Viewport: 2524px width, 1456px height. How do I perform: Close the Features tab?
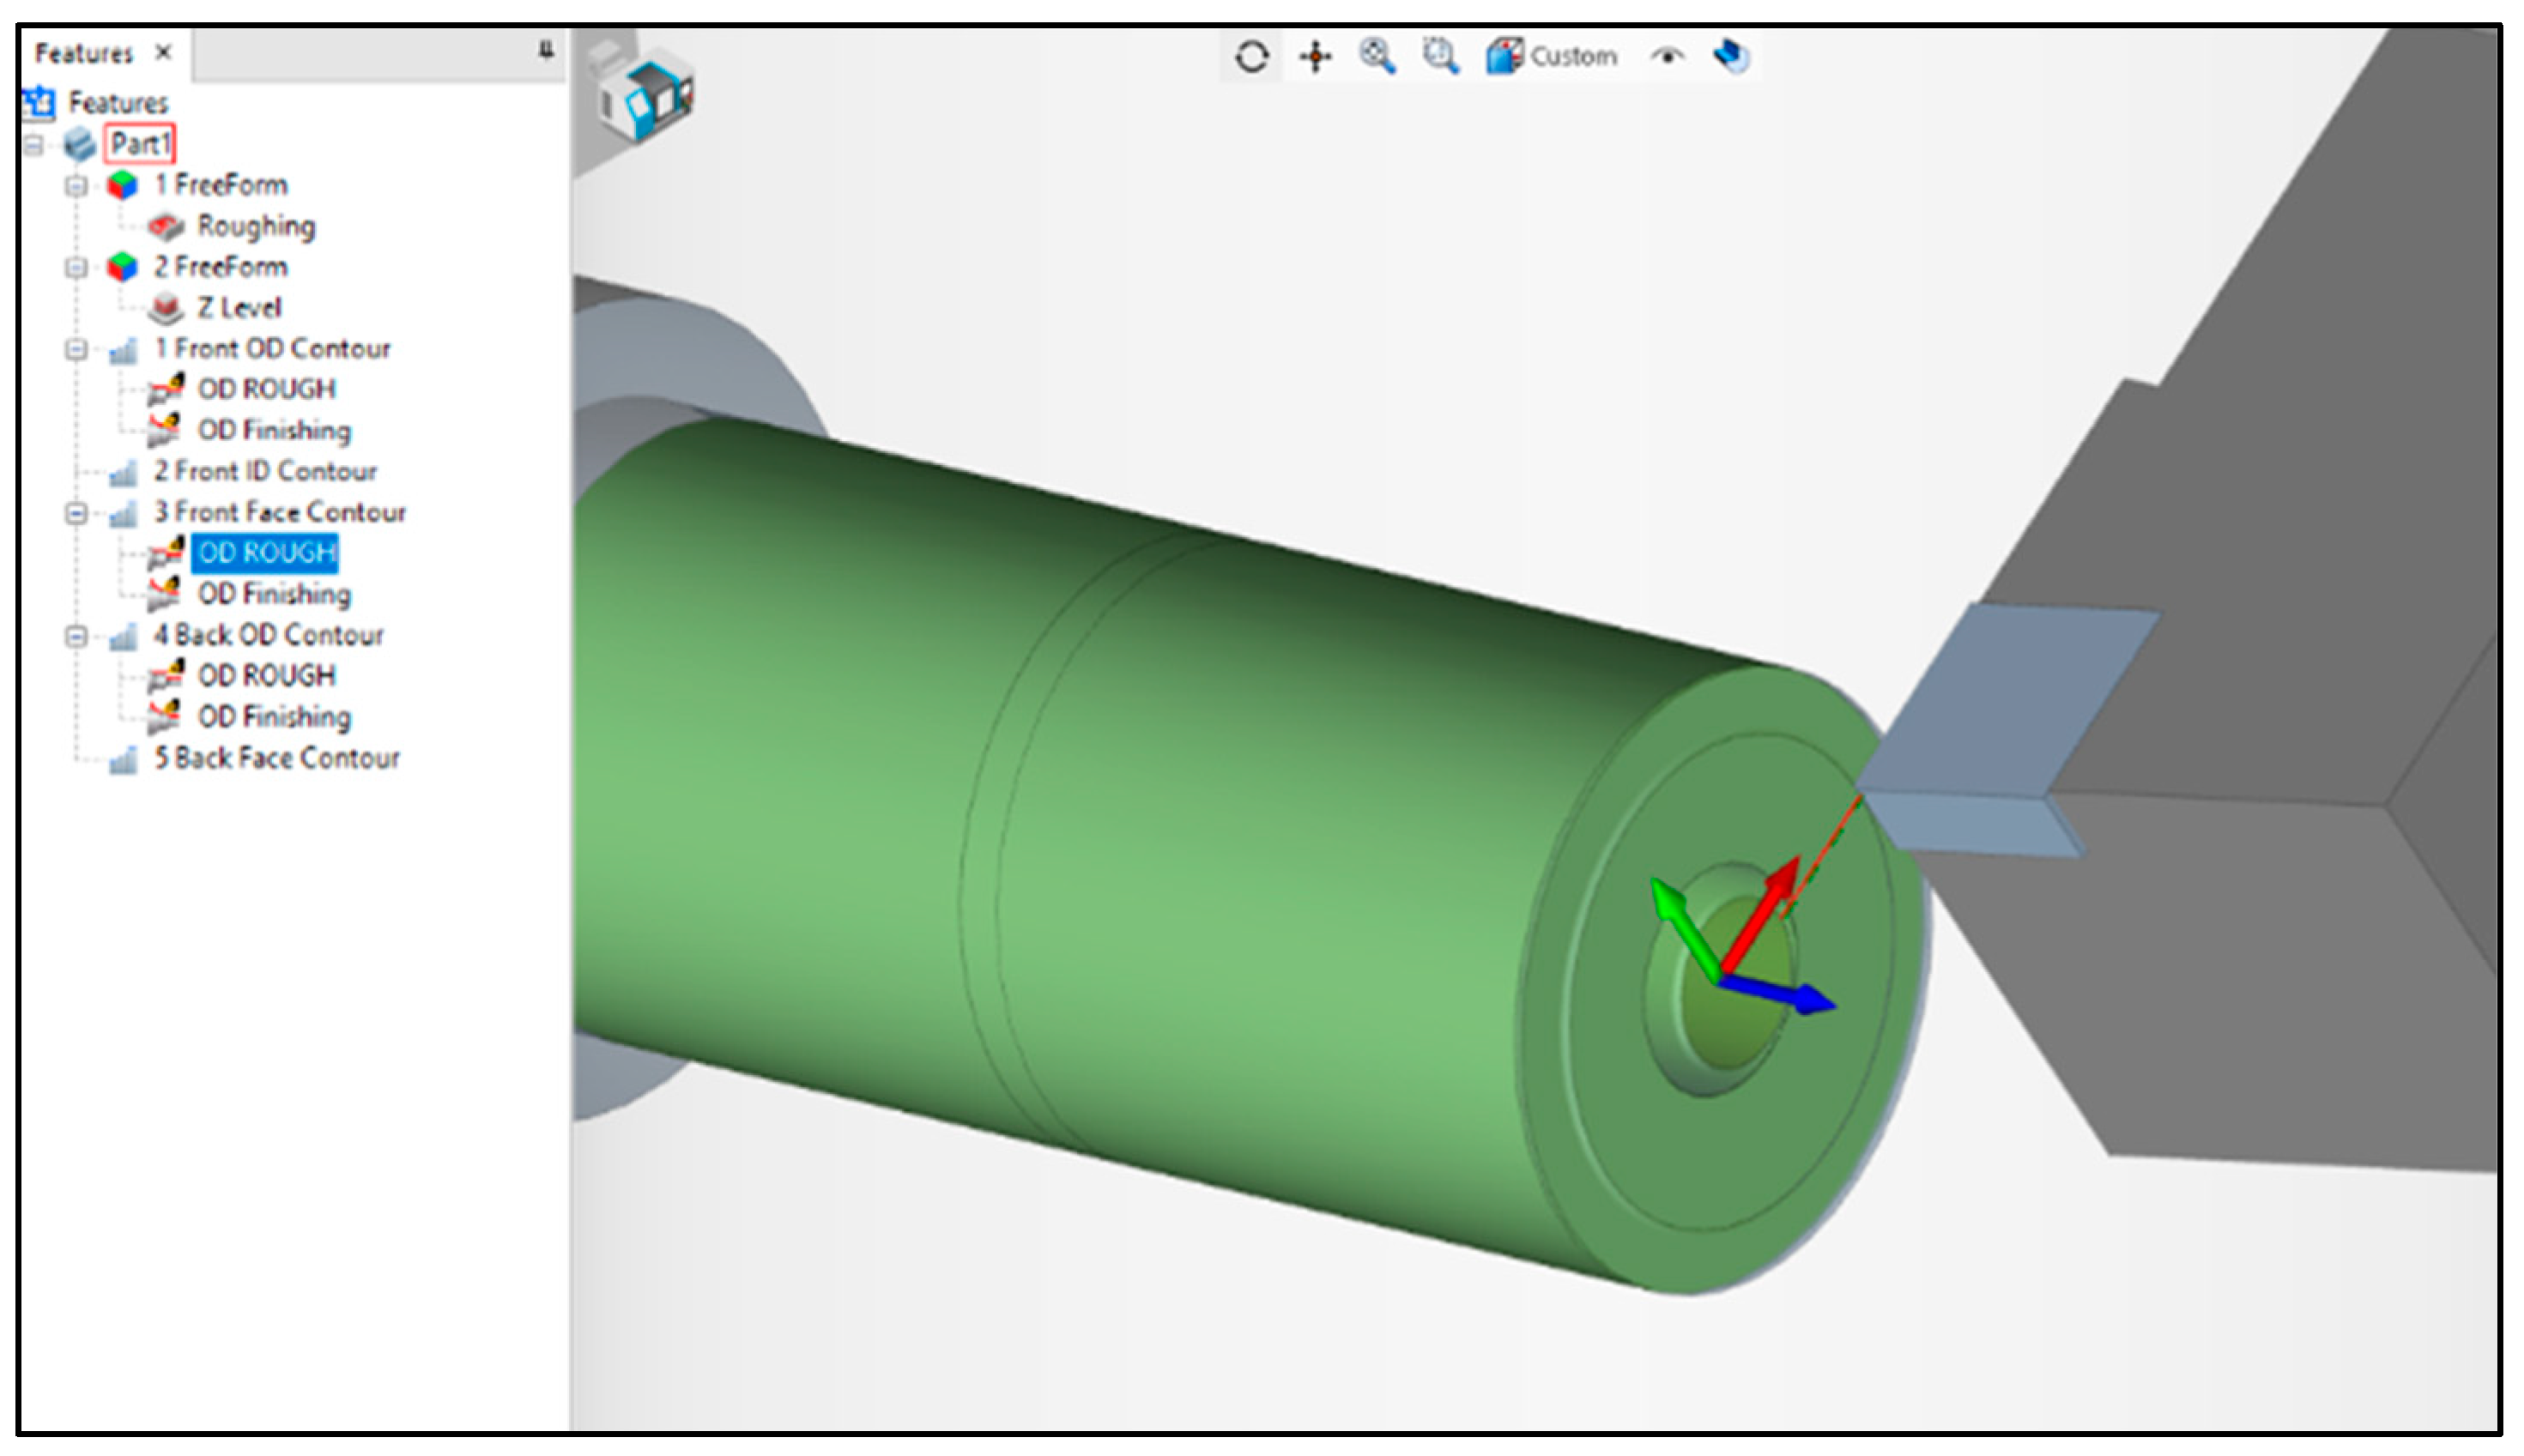[164, 52]
